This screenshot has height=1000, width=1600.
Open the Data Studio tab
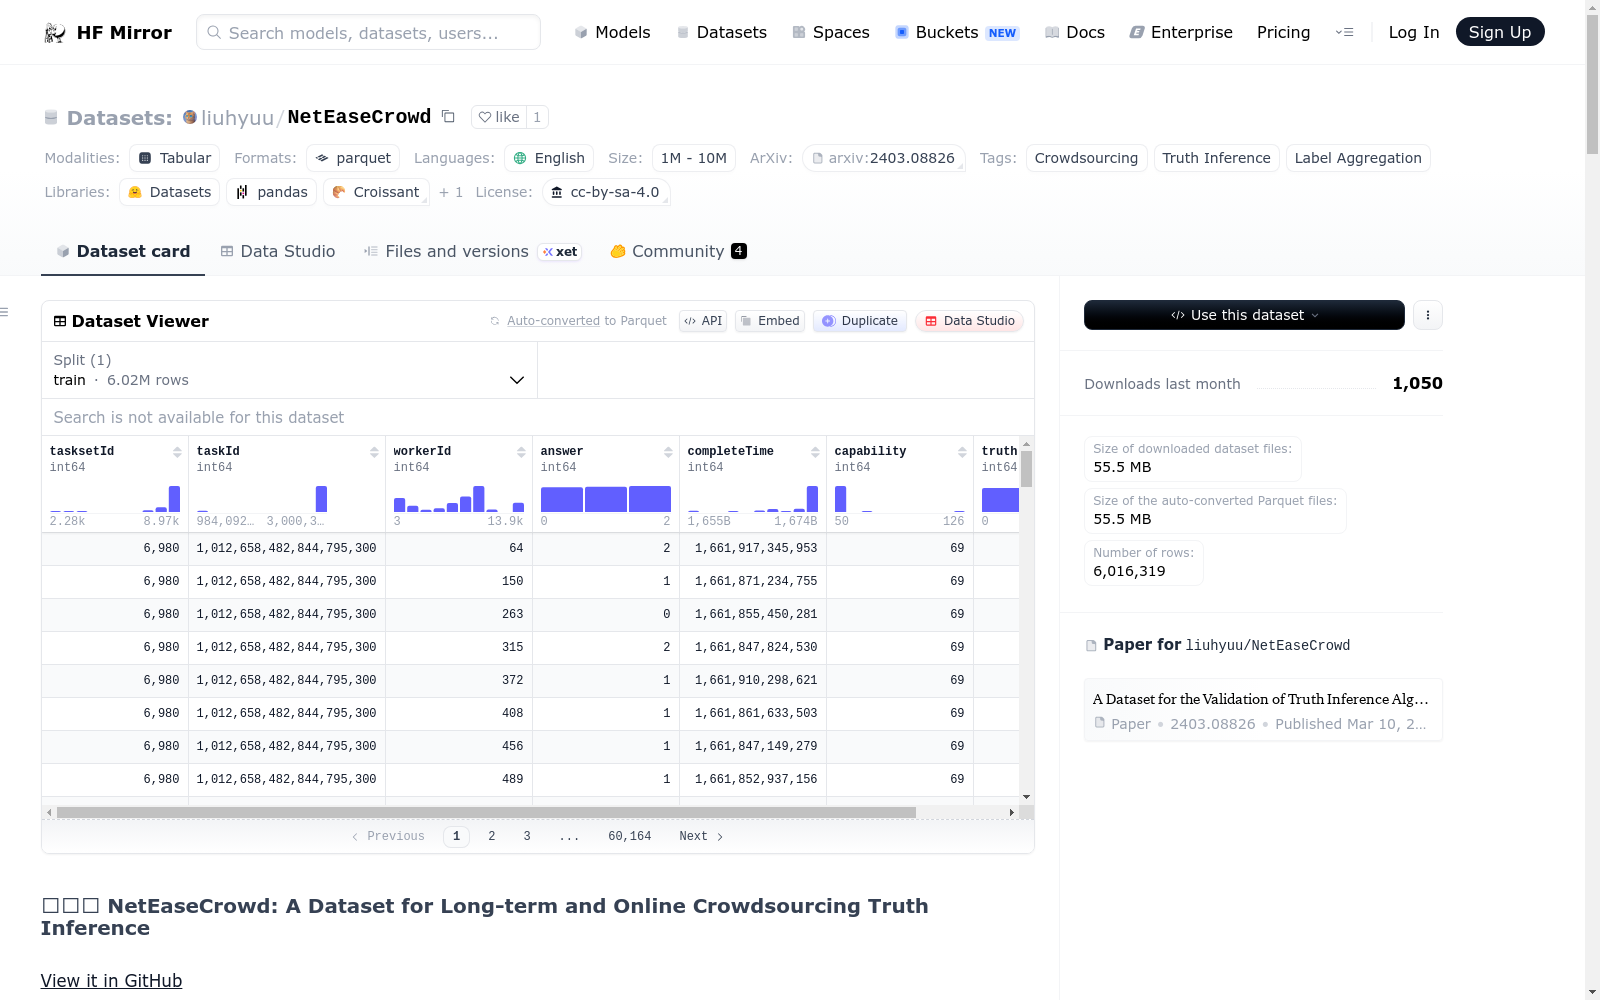(278, 252)
